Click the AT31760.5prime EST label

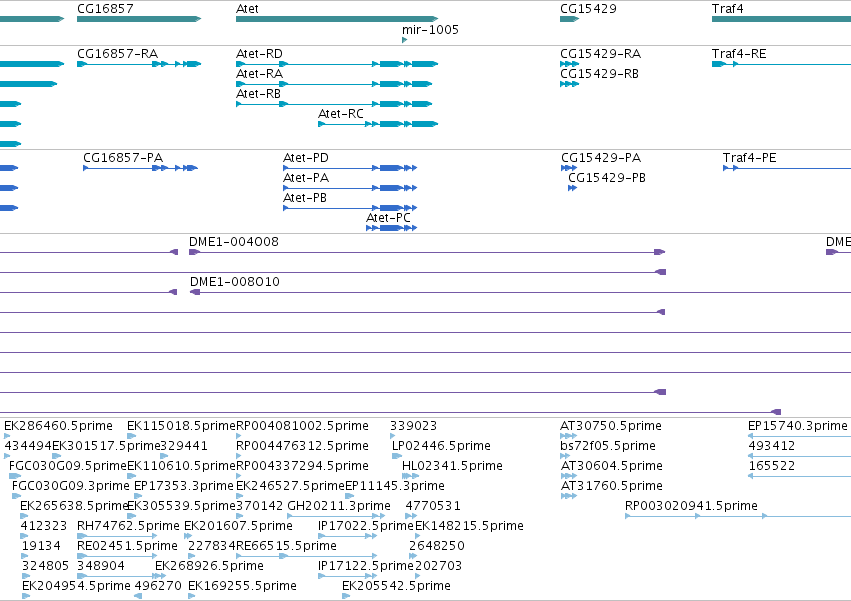pyautogui.click(x=612, y=486)
